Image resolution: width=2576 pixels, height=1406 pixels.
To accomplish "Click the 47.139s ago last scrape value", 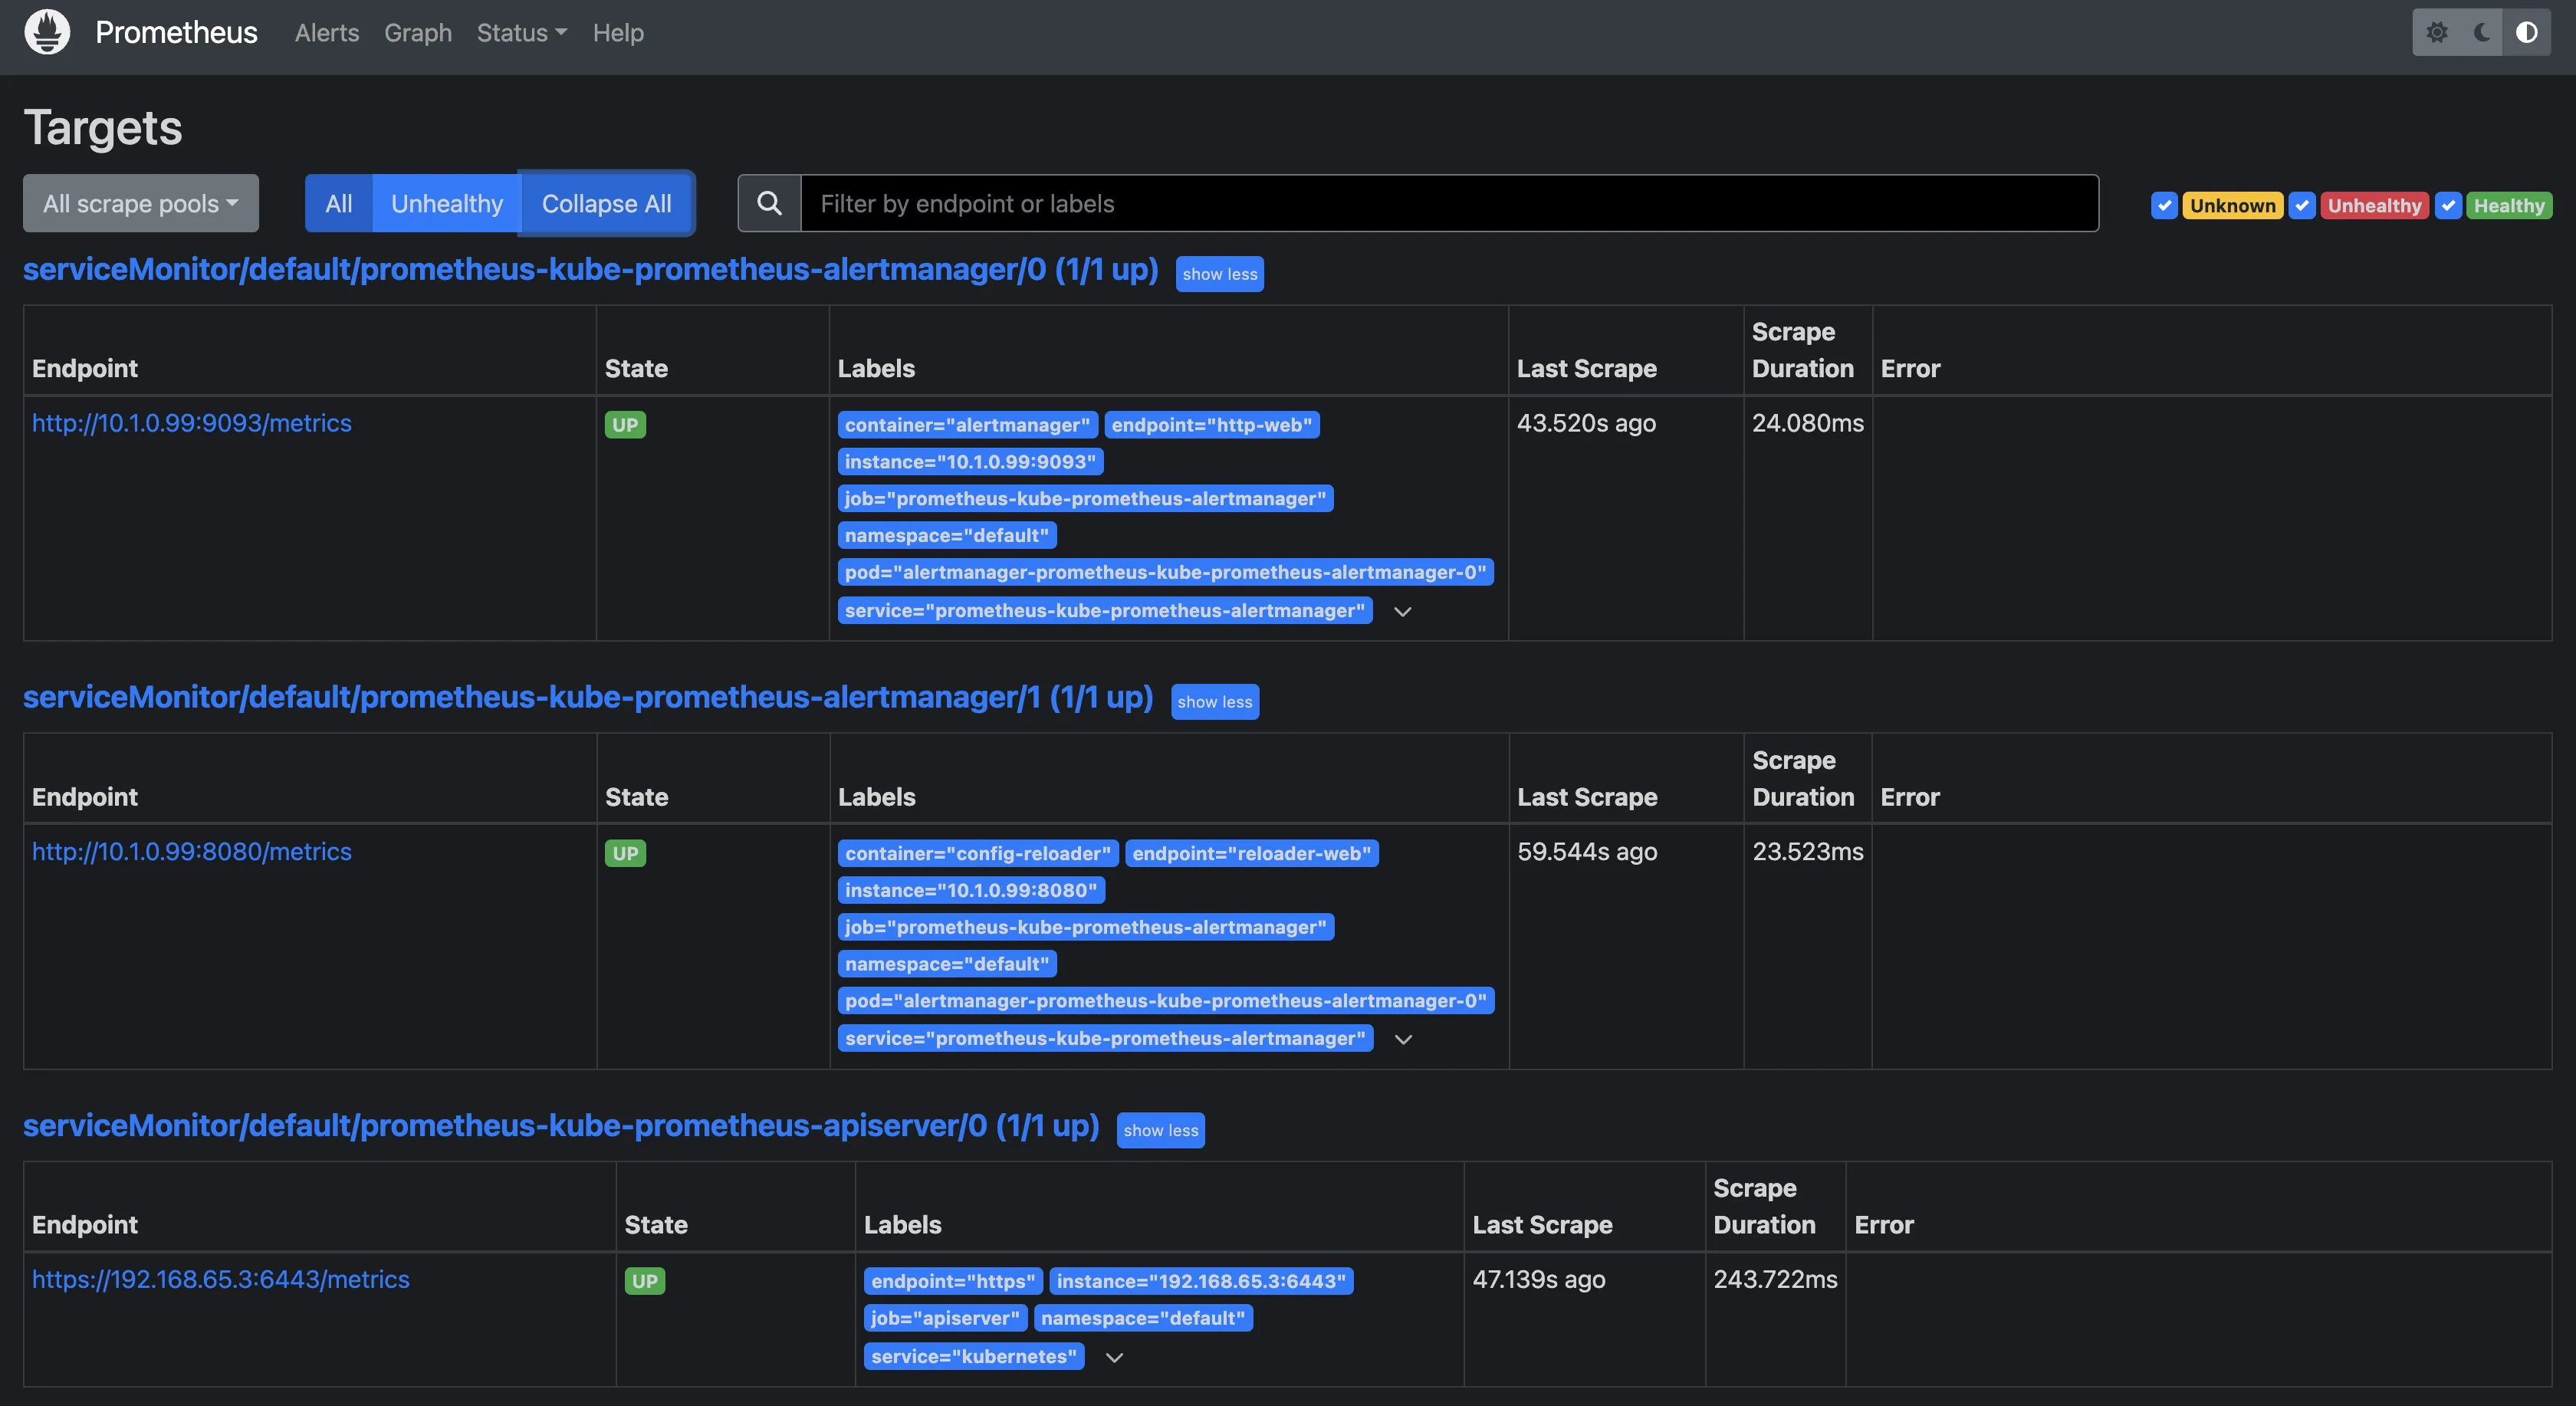I will [1539, 1280].
